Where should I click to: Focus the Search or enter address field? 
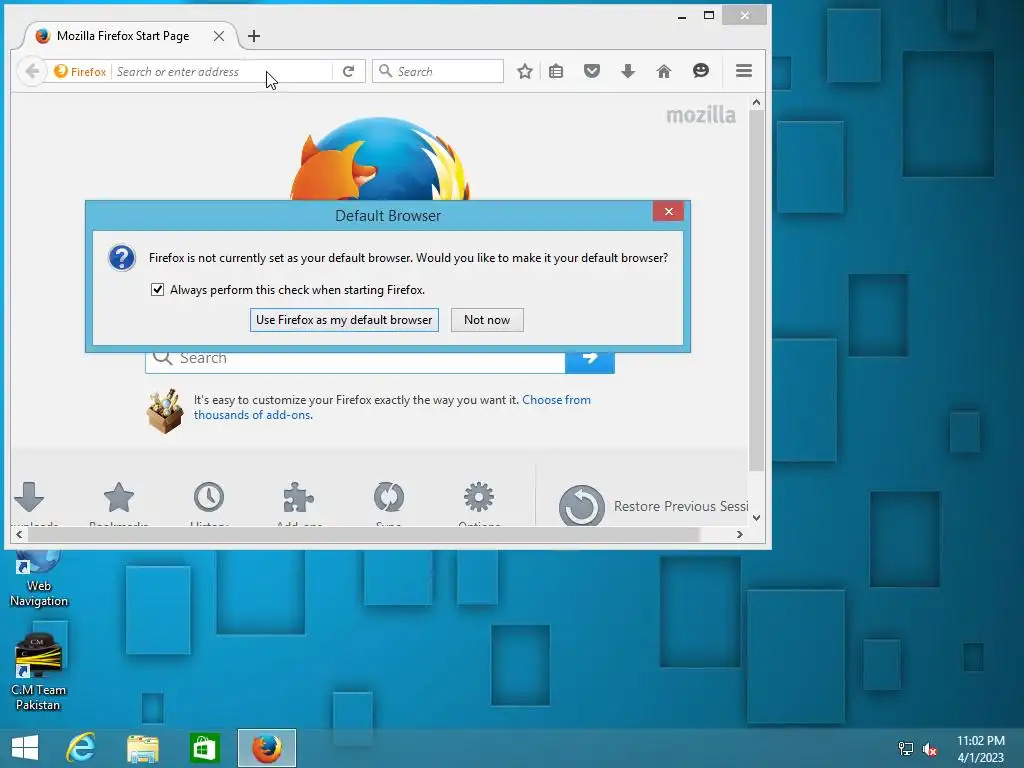click(222, 71)
